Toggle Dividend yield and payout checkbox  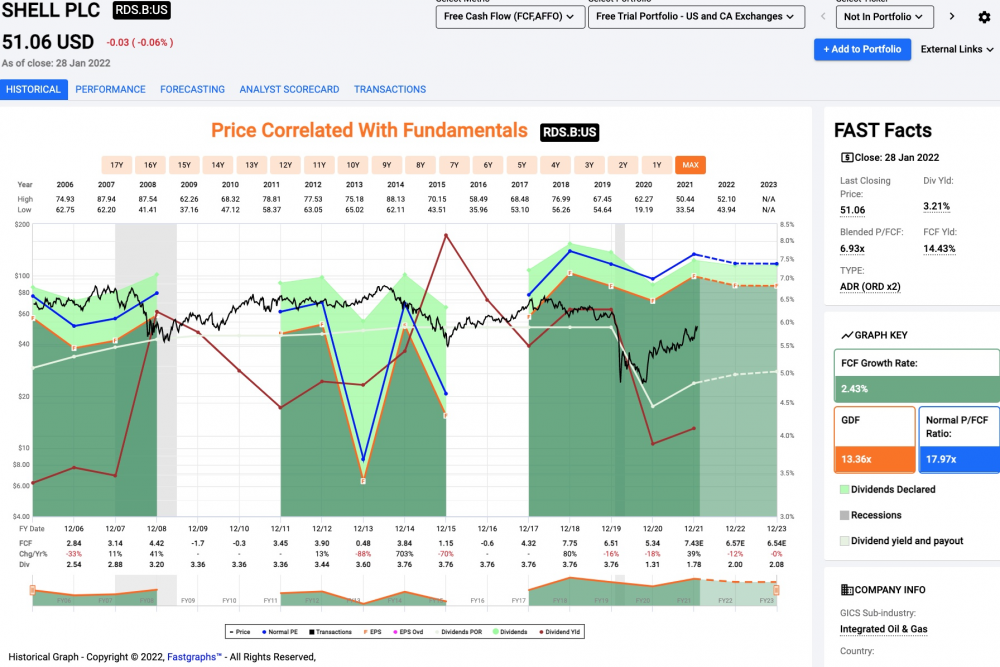click(x=844, y=541)
